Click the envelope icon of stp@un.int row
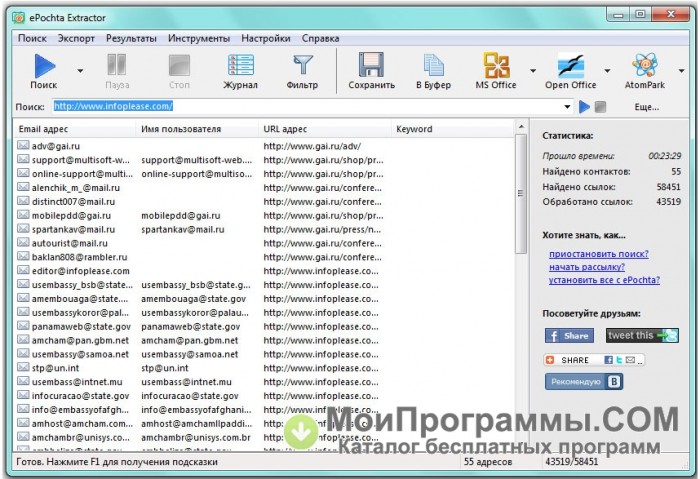The height and width of the screenshot is (479, 700). [23, 367]
